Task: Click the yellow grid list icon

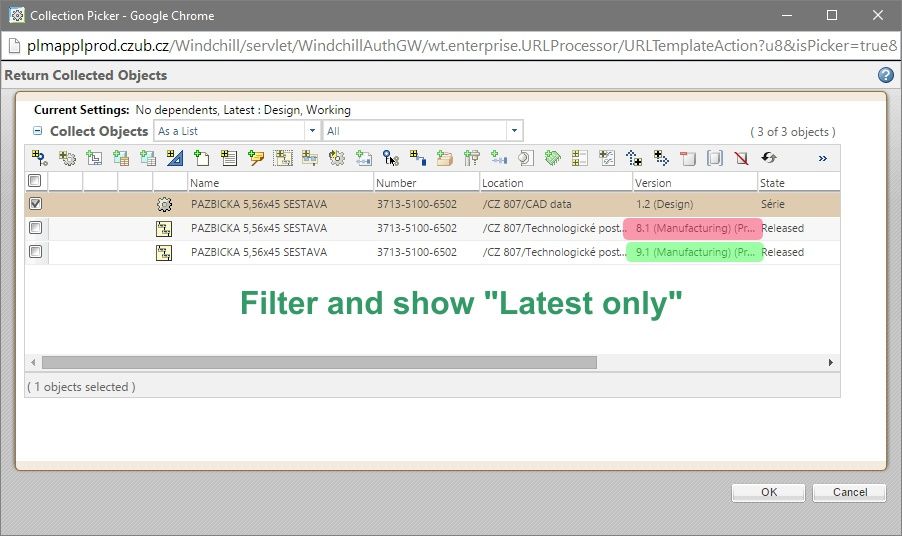Action: [579, 158]
